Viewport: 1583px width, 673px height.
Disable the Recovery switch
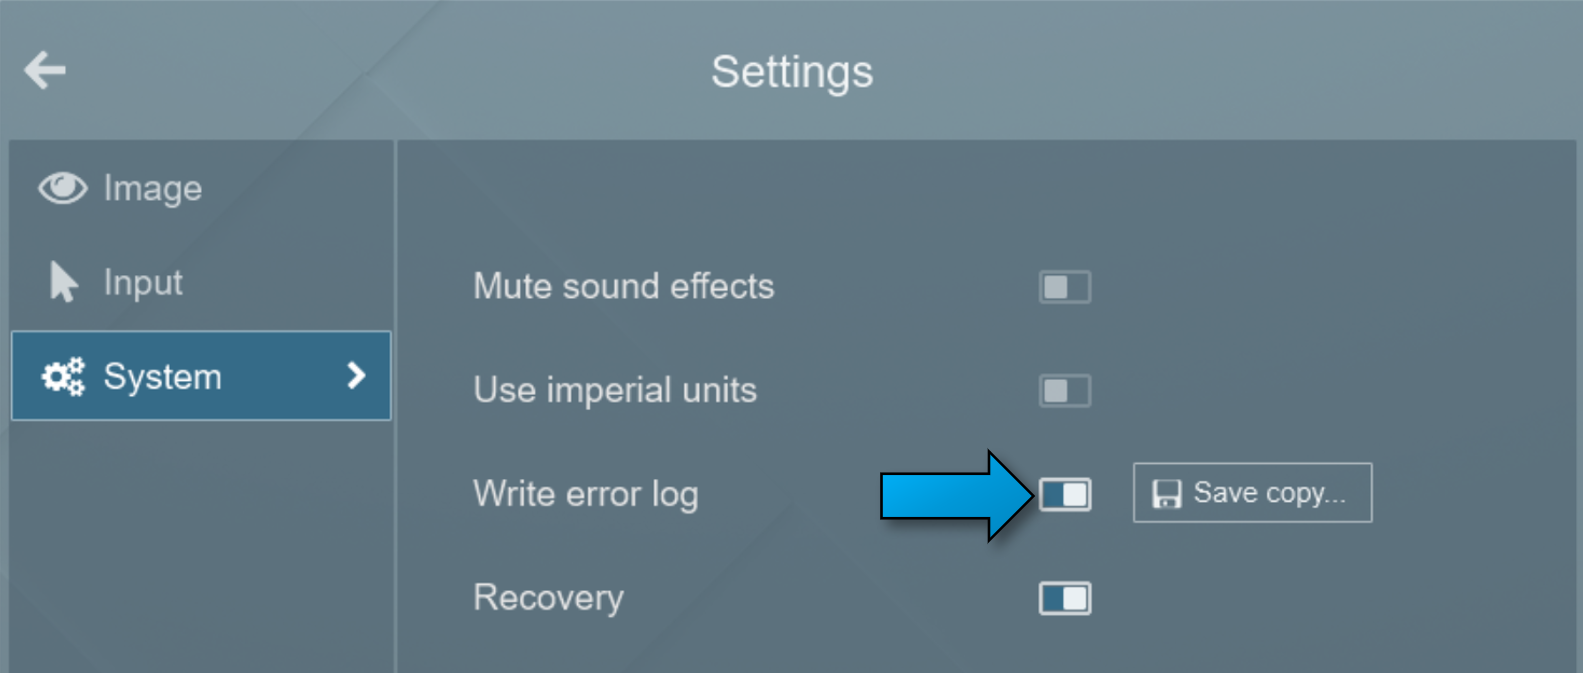pyautogui.click(x=1064, y=598)
